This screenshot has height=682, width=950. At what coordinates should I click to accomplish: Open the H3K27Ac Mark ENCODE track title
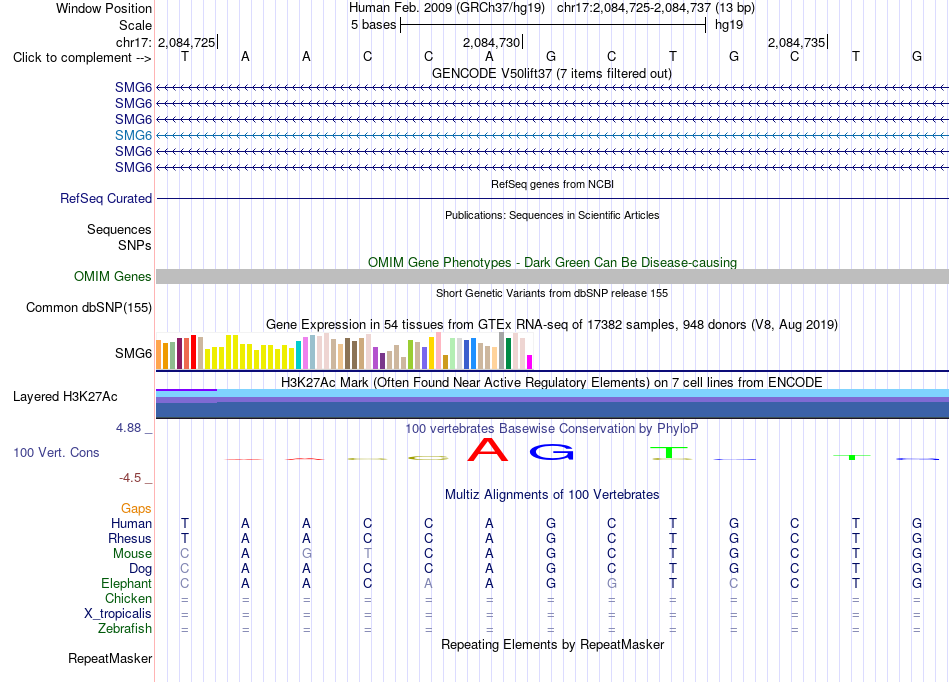551,382
